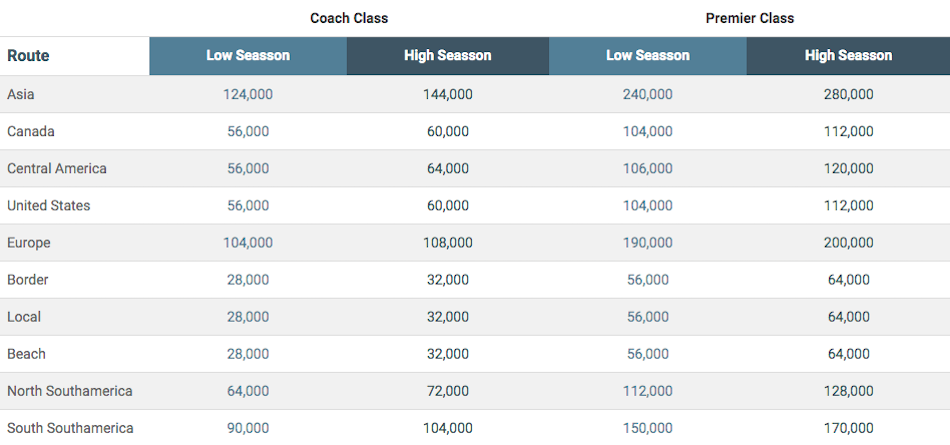Click Premier Class Low Season header
The height and width of the screenshot is (445, 950).
[x=648, y=56]
